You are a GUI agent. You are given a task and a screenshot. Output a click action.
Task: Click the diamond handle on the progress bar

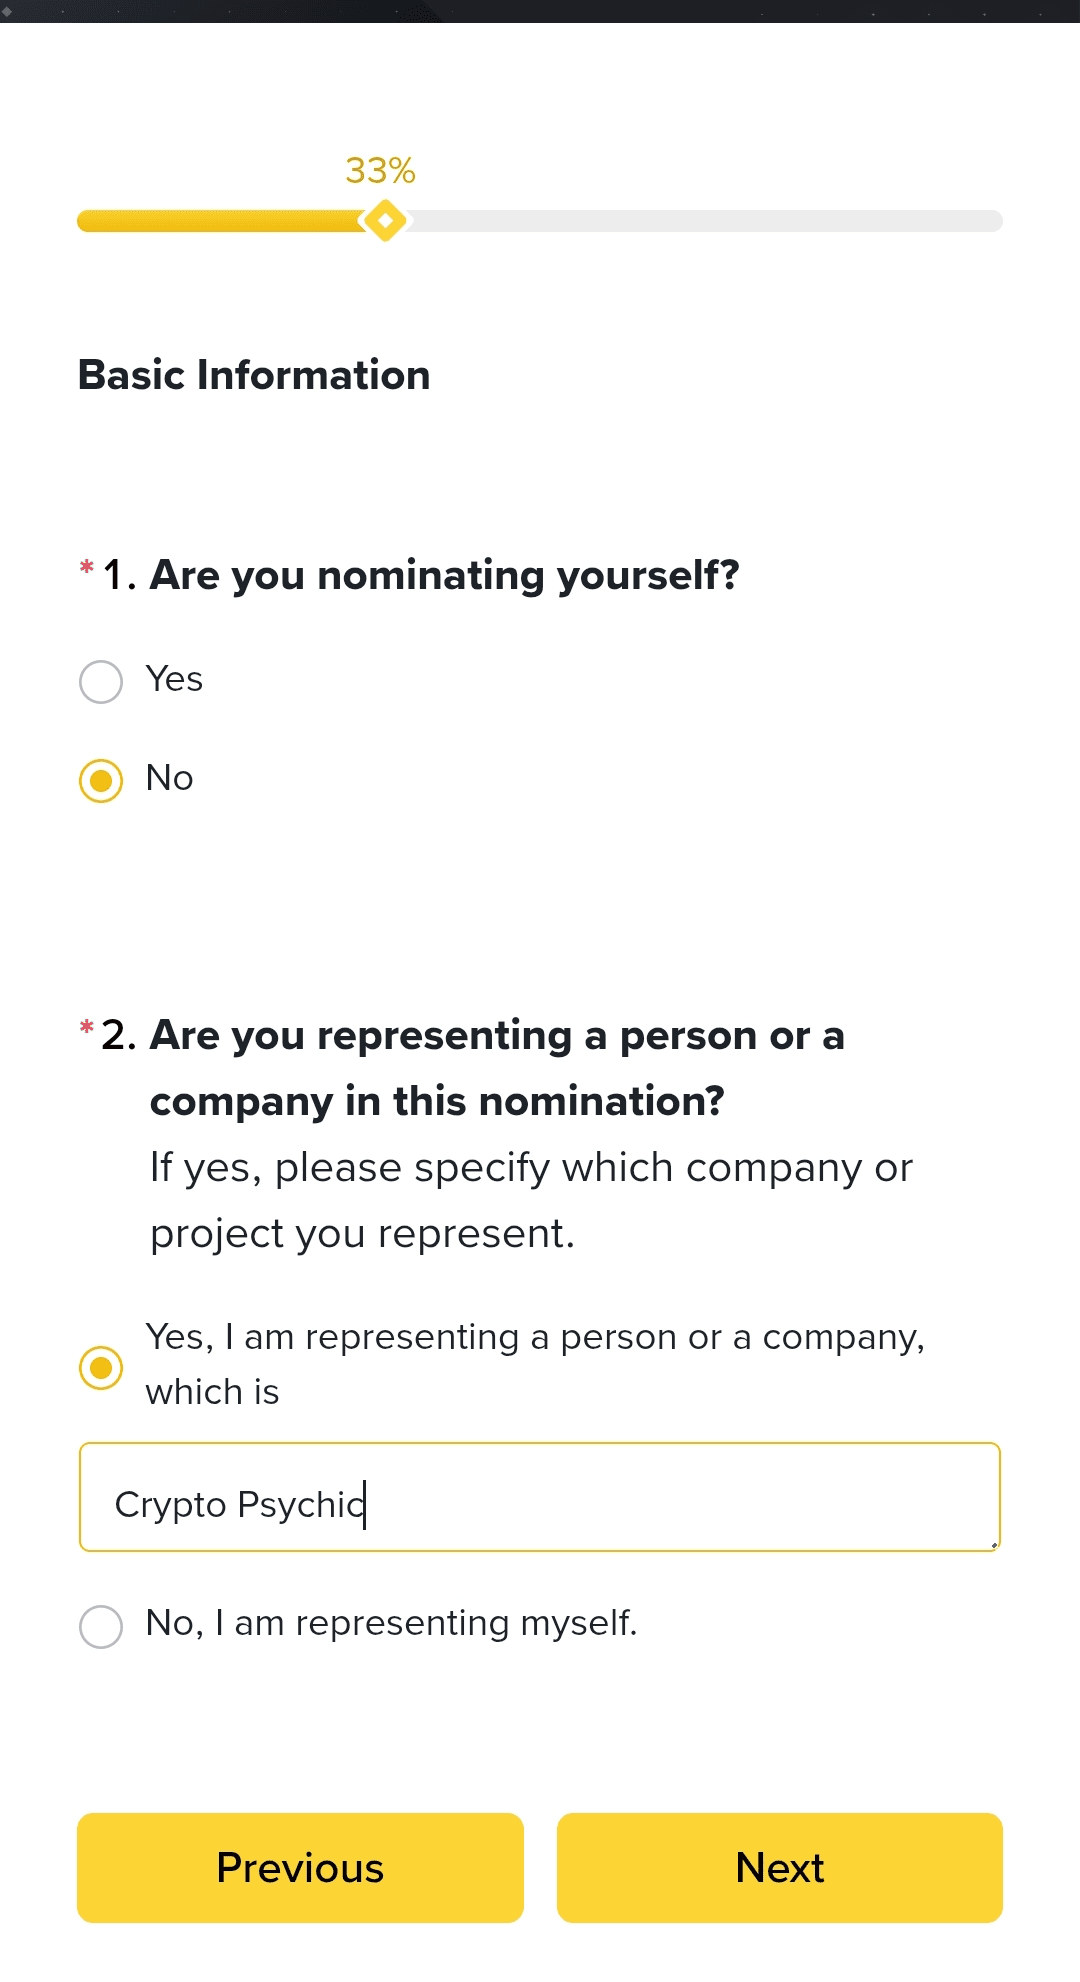pos(385,221)
